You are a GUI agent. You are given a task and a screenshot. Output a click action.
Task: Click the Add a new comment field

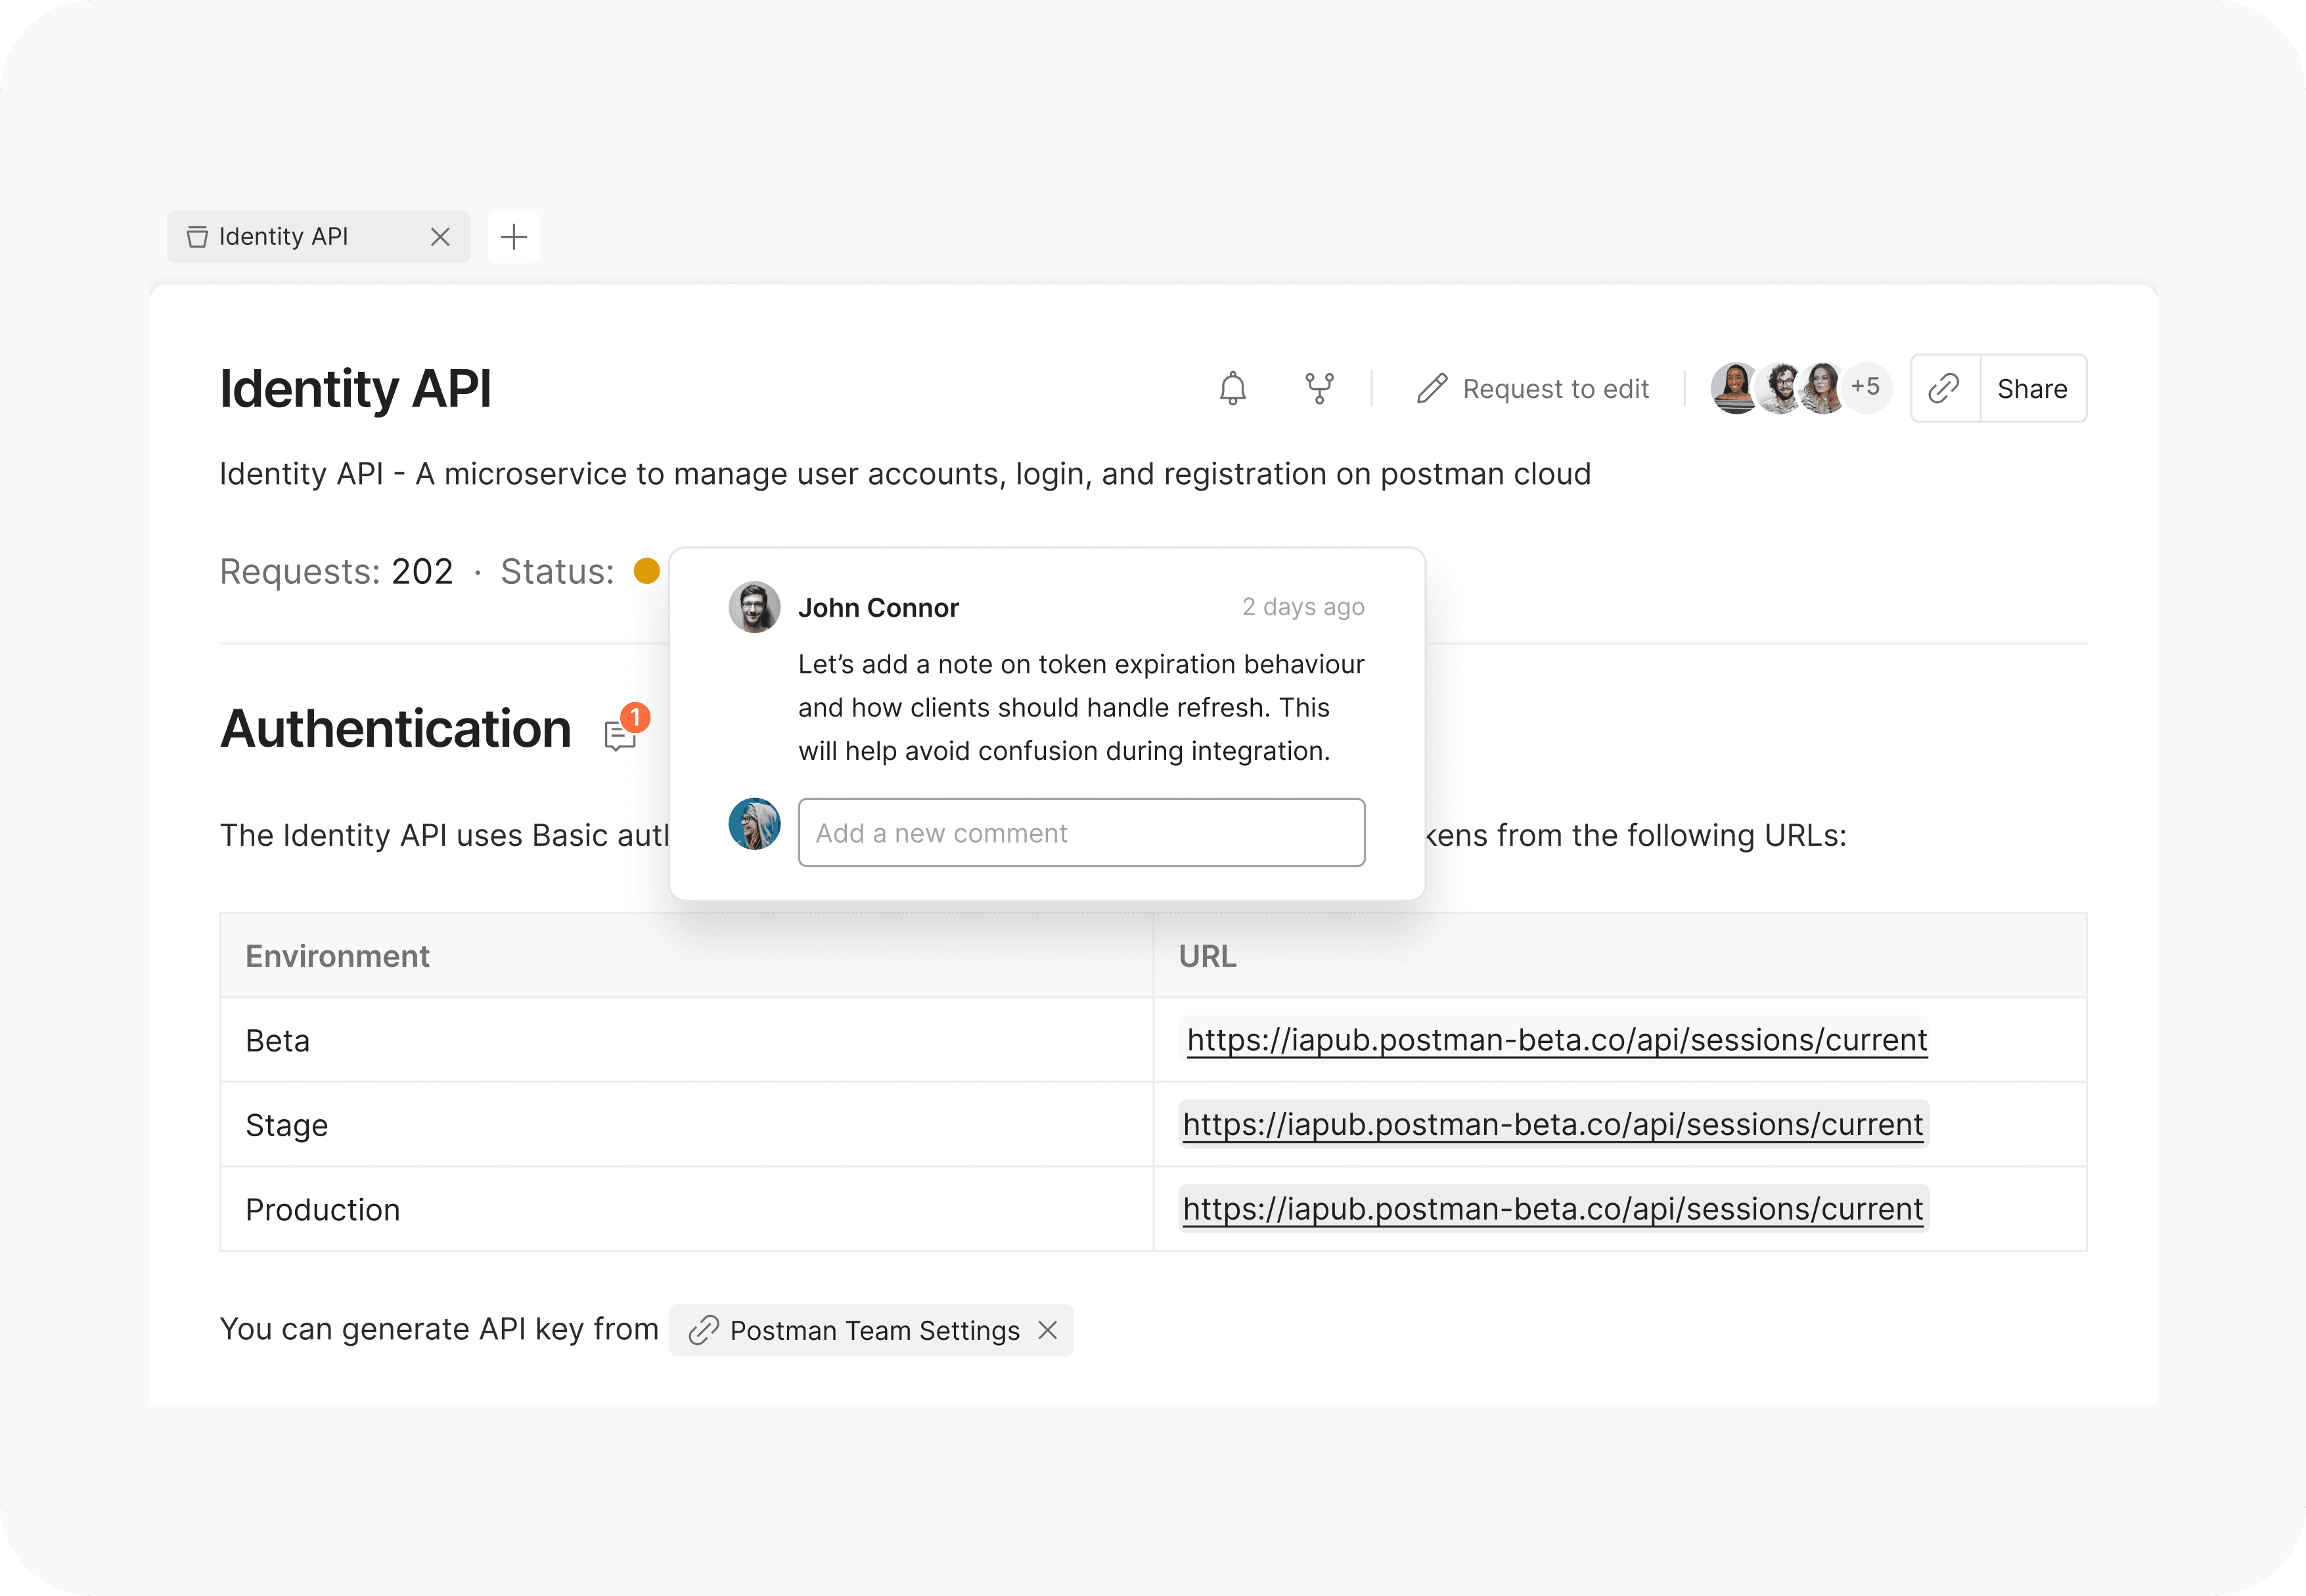click(x=1081, y=832)
